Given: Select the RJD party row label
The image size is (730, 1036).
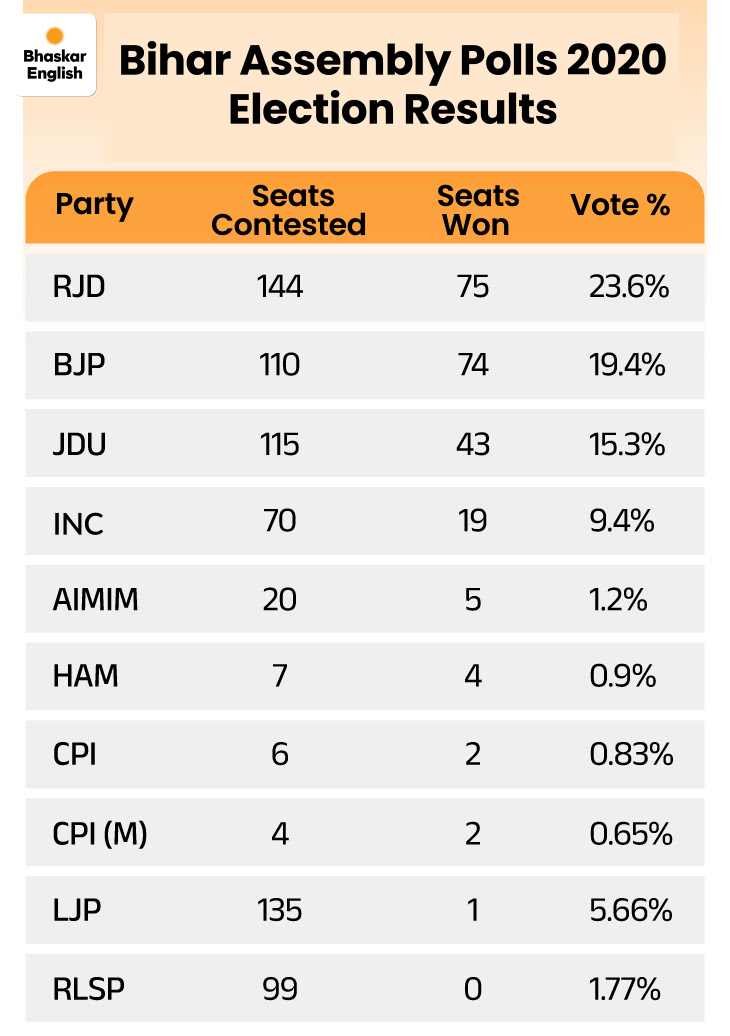Looking at the screenshot, I should click(79, 288).
